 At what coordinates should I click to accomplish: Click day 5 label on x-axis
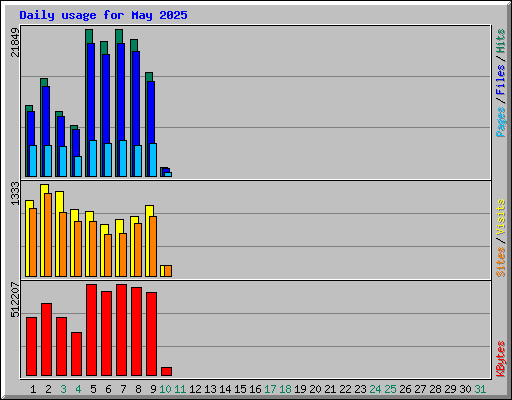point(93,389)
